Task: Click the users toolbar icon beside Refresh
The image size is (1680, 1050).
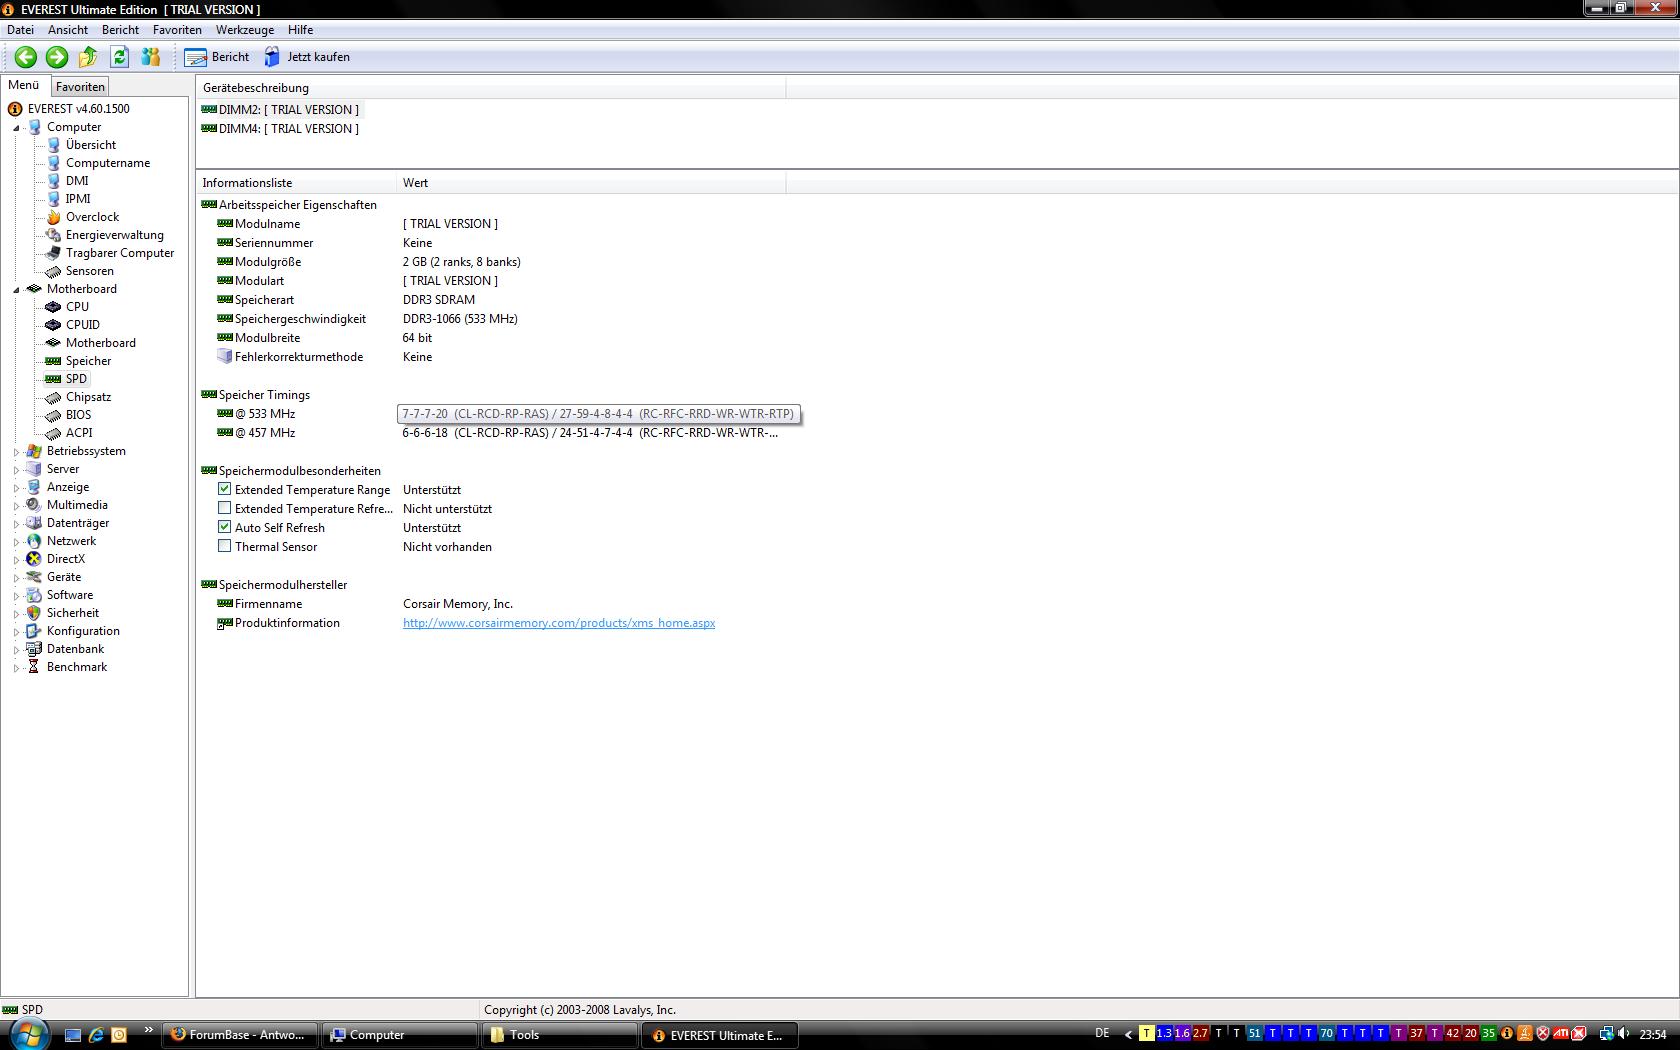Action: (151, 57)
